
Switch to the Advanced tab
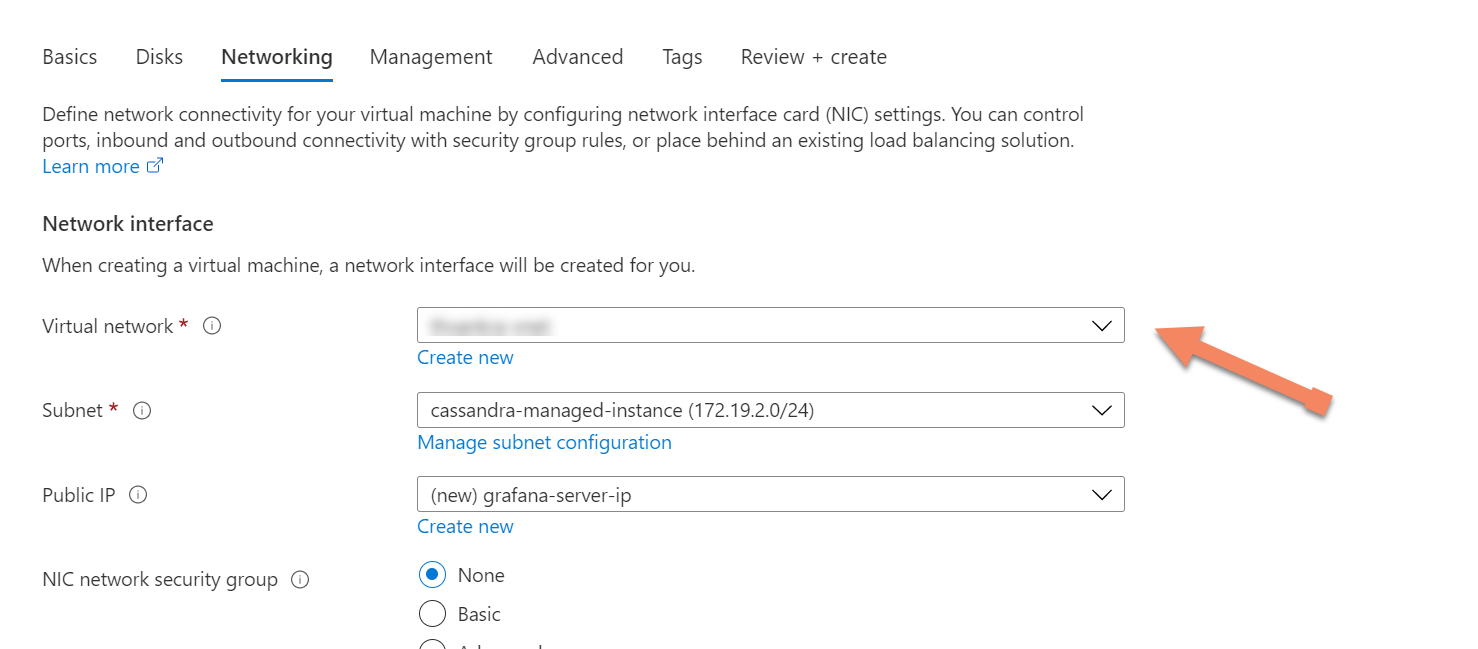point(578,57)
